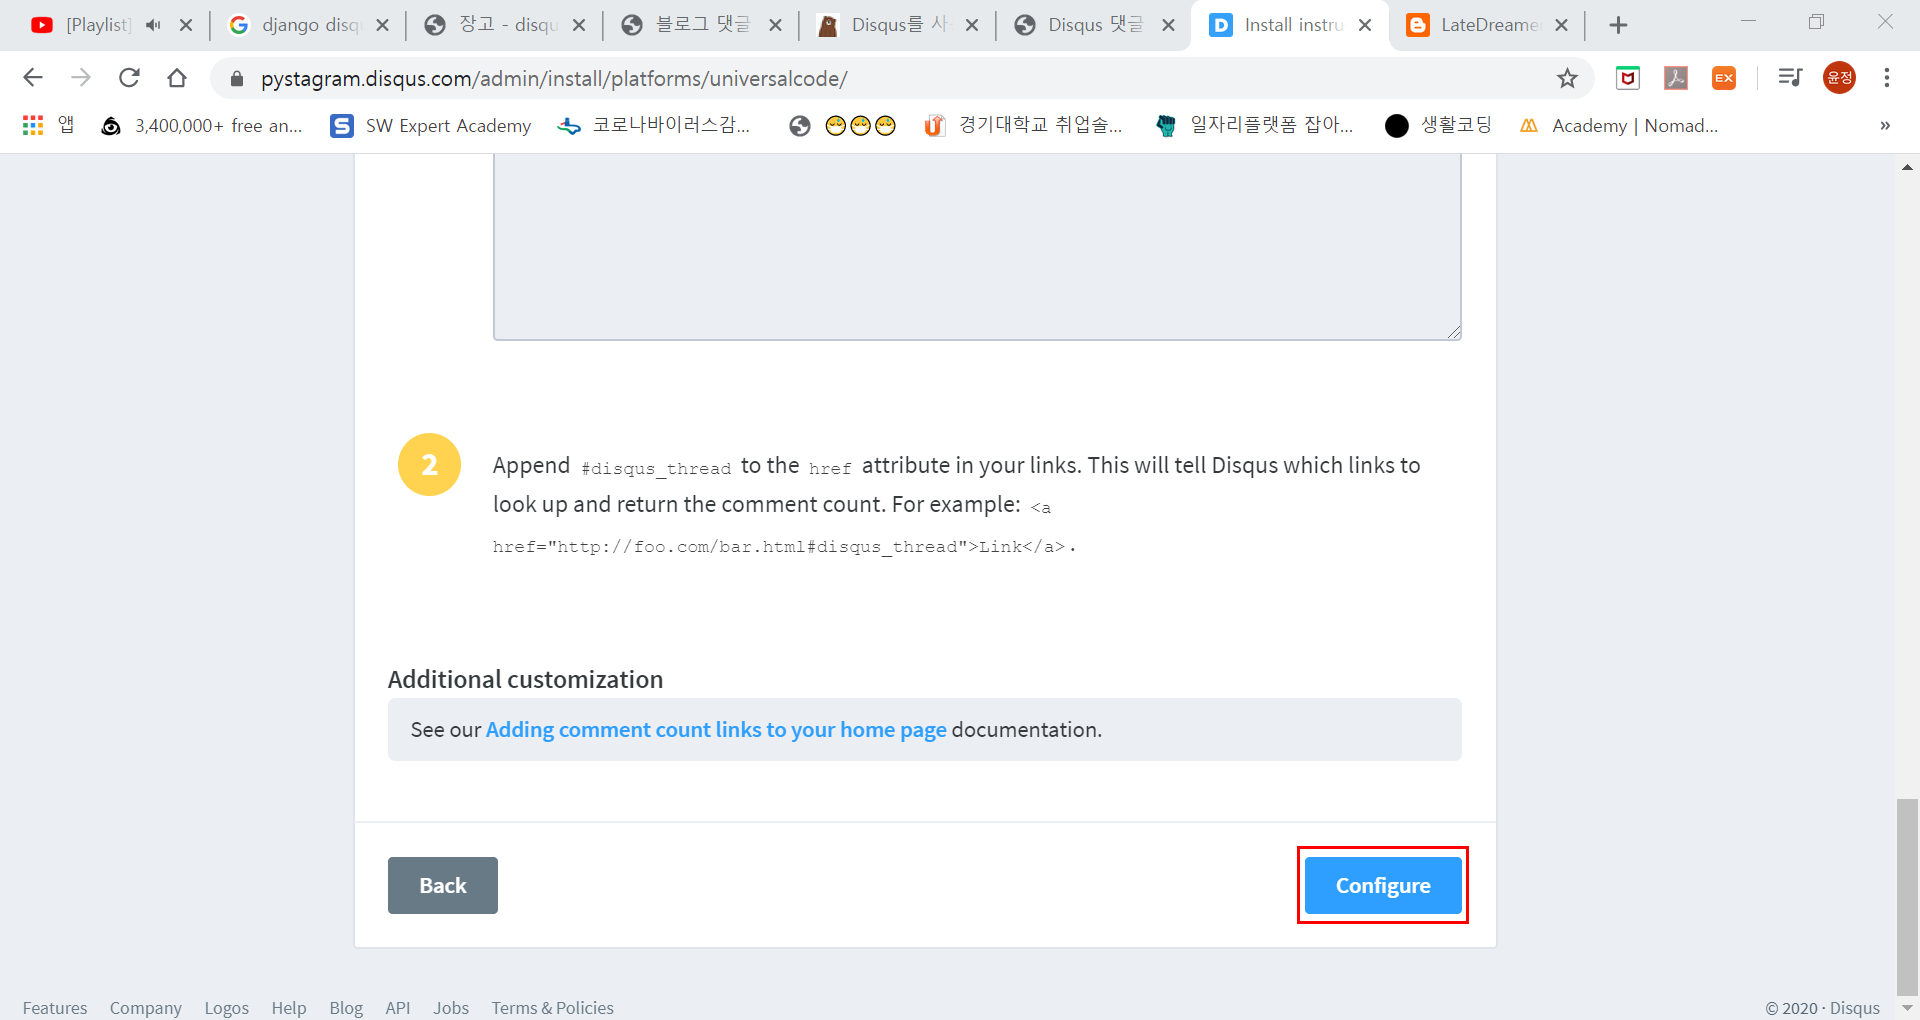Click the Back button
Viewport: 1920px width, 1020px height.
click(443, 885)
